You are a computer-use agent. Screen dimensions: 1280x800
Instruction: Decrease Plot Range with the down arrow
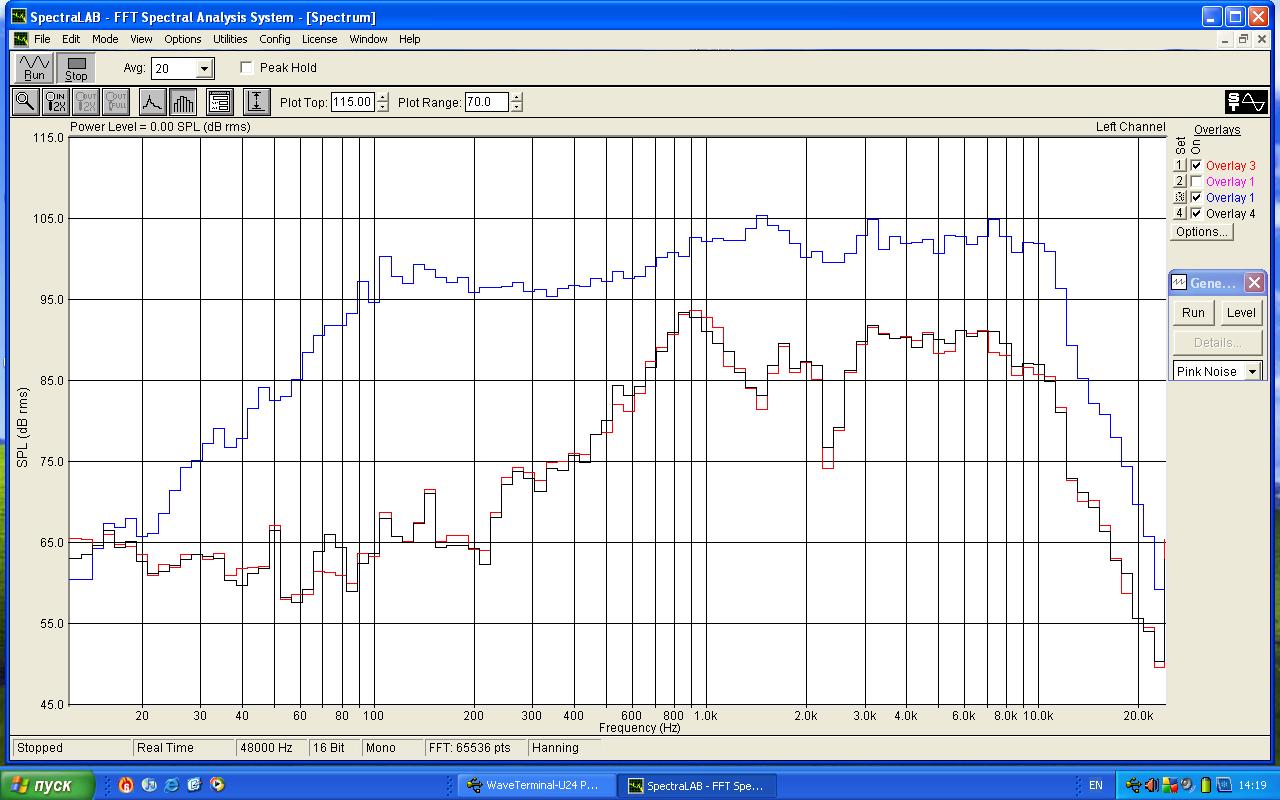pyautogui.click(x=516, y=107)
